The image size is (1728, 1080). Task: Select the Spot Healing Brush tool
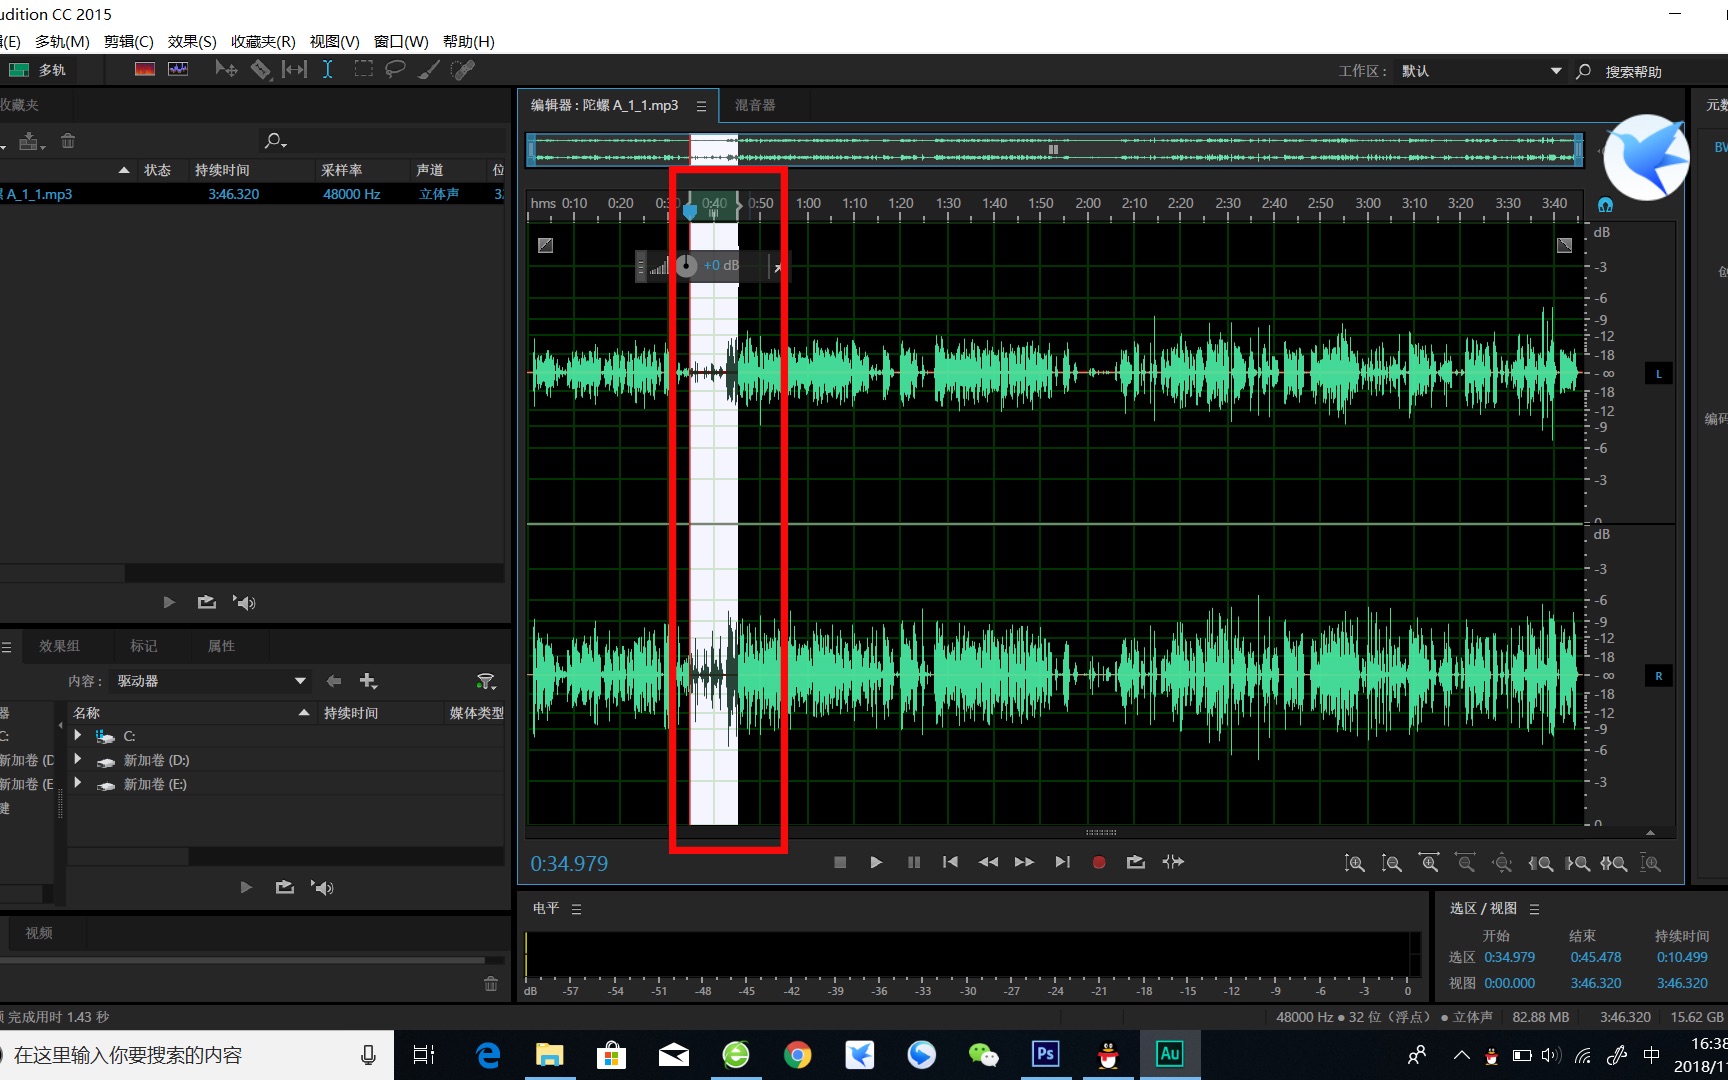point(462,70)
